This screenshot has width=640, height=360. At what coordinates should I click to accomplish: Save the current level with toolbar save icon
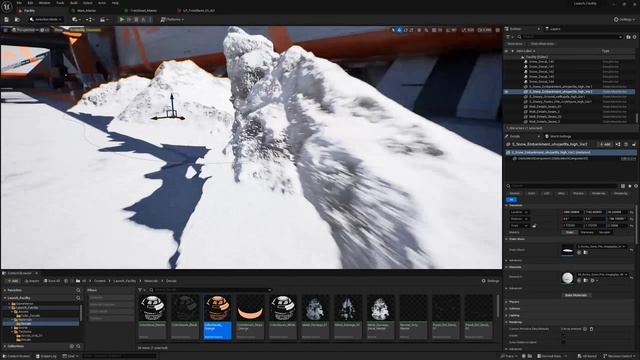point(7,19)
